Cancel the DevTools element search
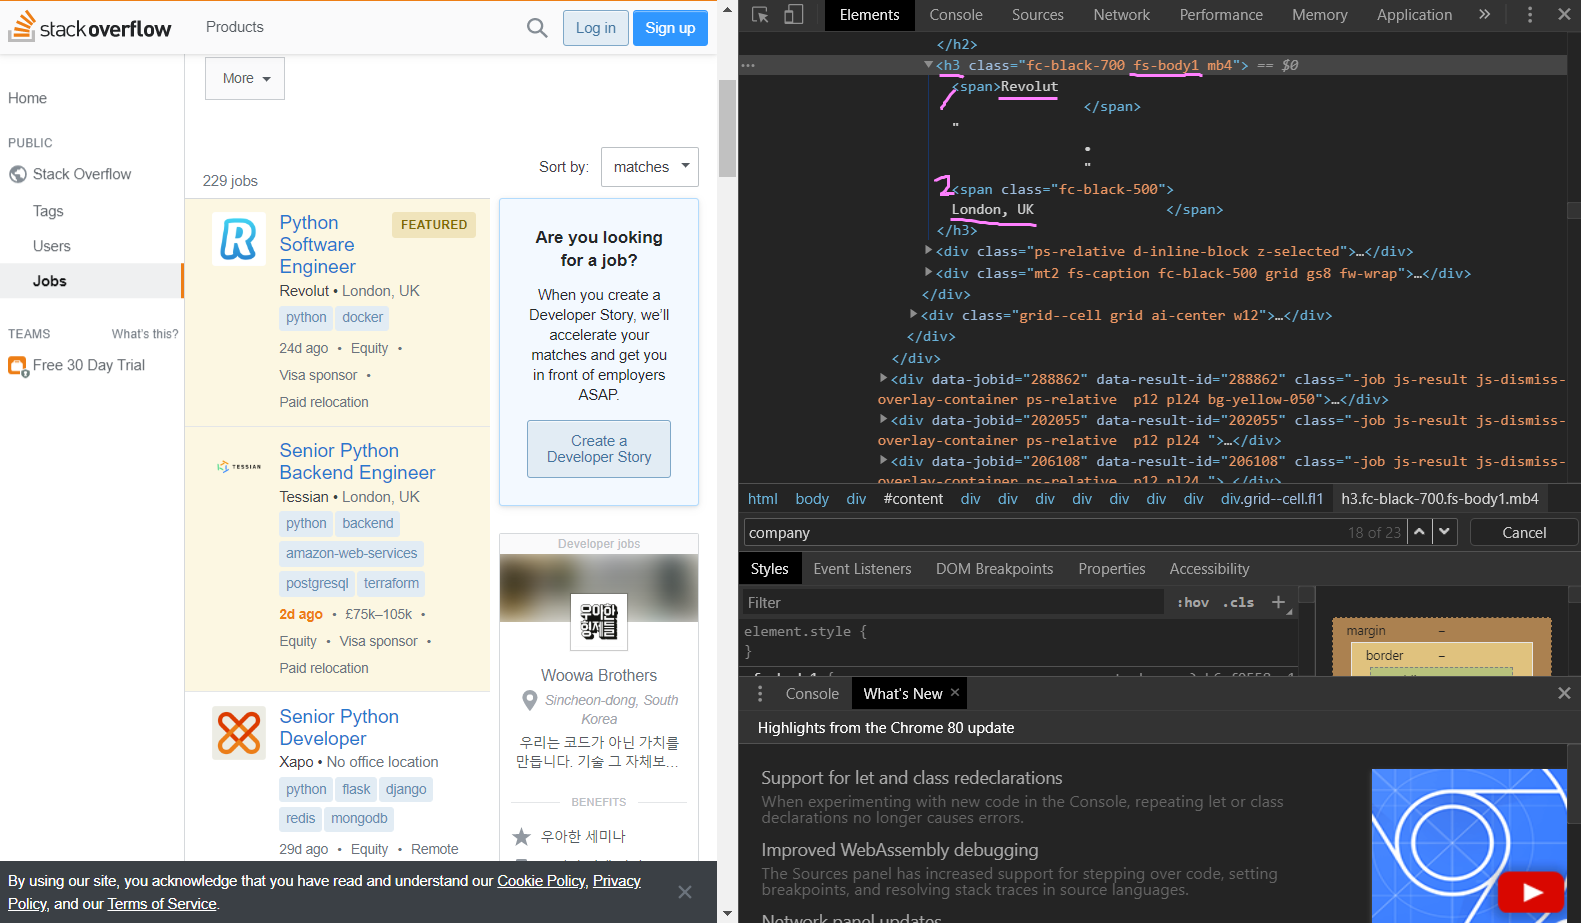The image size is (1581, 923). [1524, 532]
